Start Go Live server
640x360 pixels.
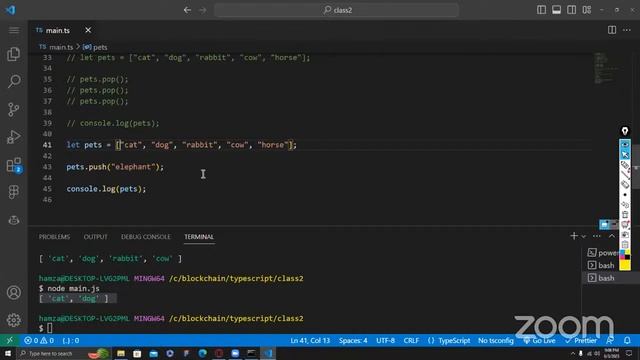pos(540,340)
